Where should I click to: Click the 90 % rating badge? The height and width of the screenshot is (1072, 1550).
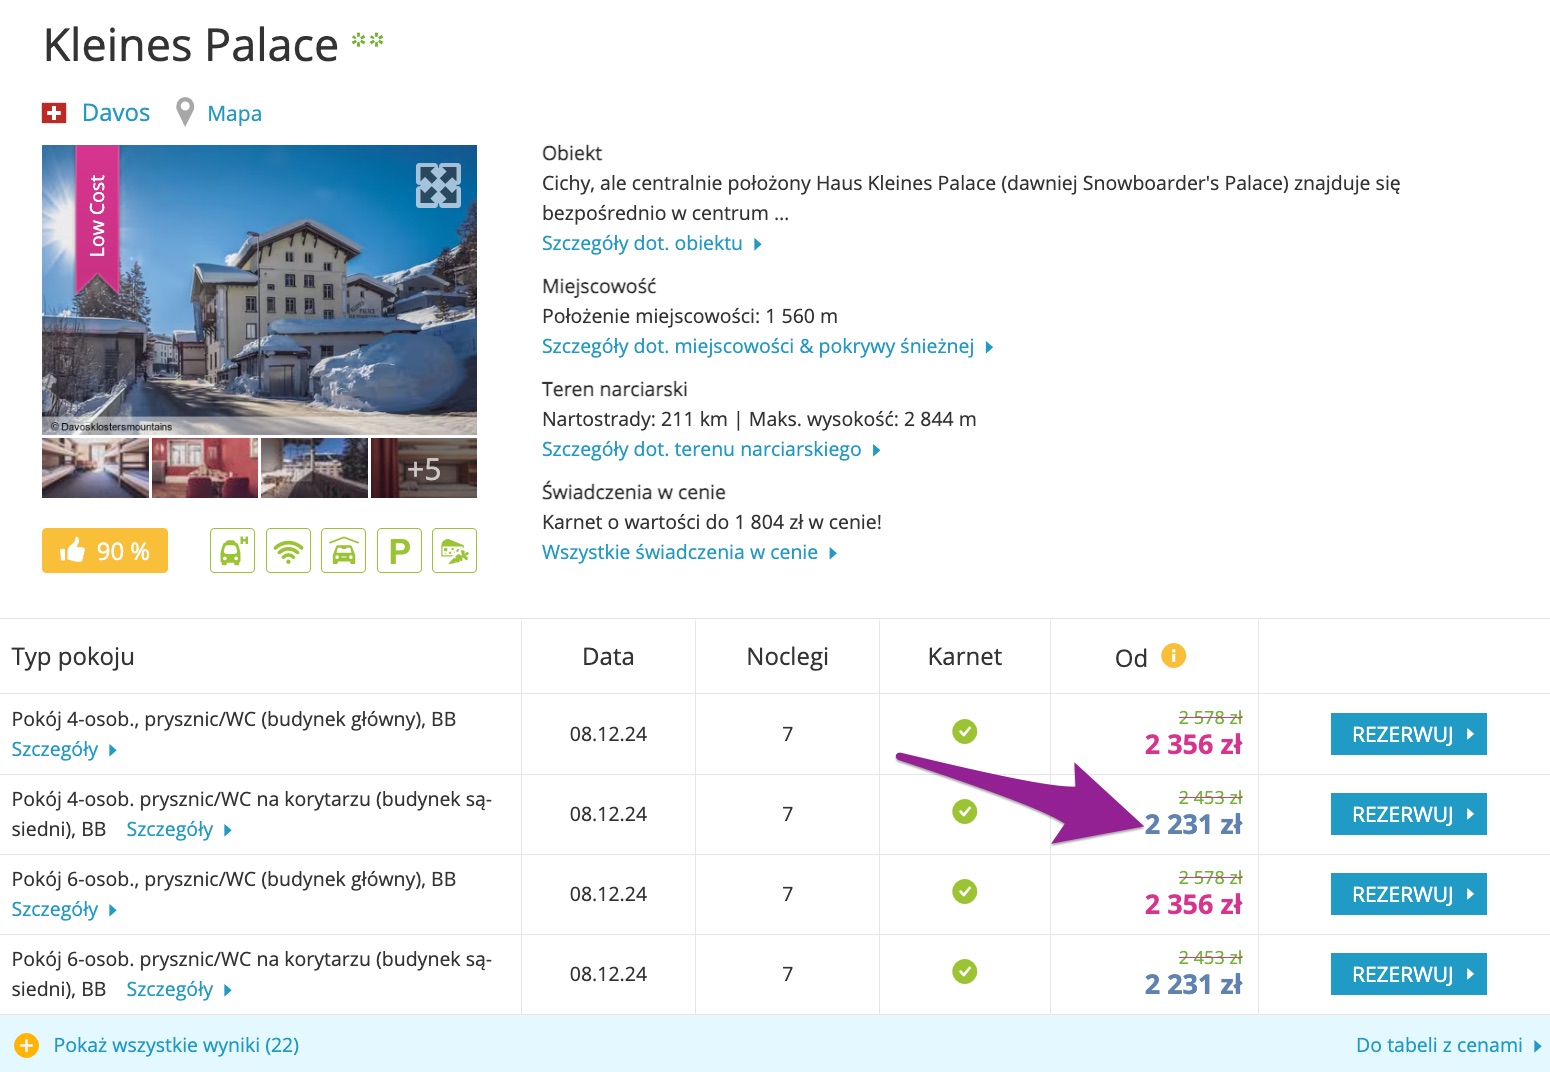point(105,551)
